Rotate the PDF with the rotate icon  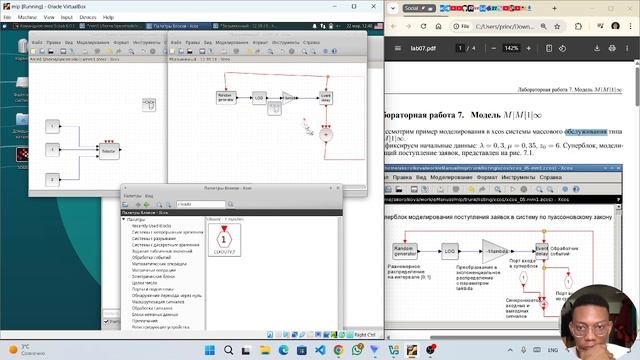562,48
